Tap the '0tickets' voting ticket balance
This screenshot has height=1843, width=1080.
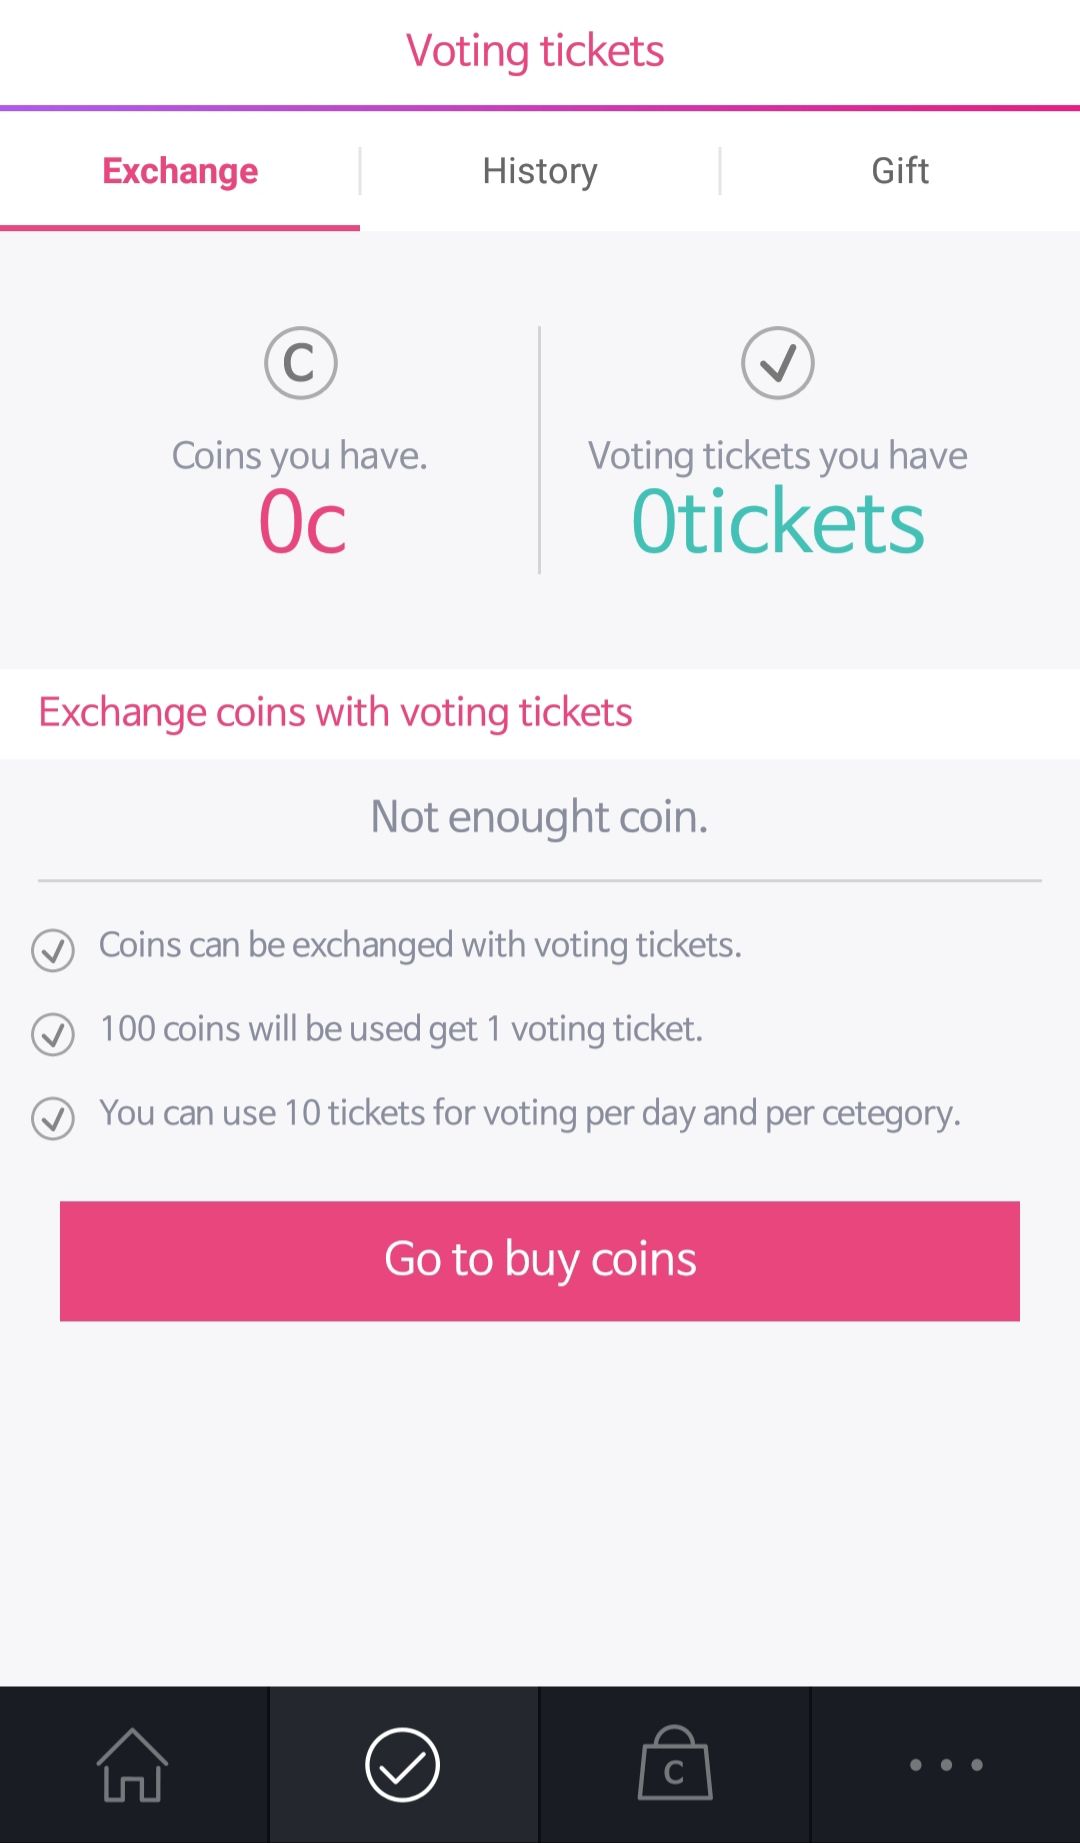(x=778, y=522)
